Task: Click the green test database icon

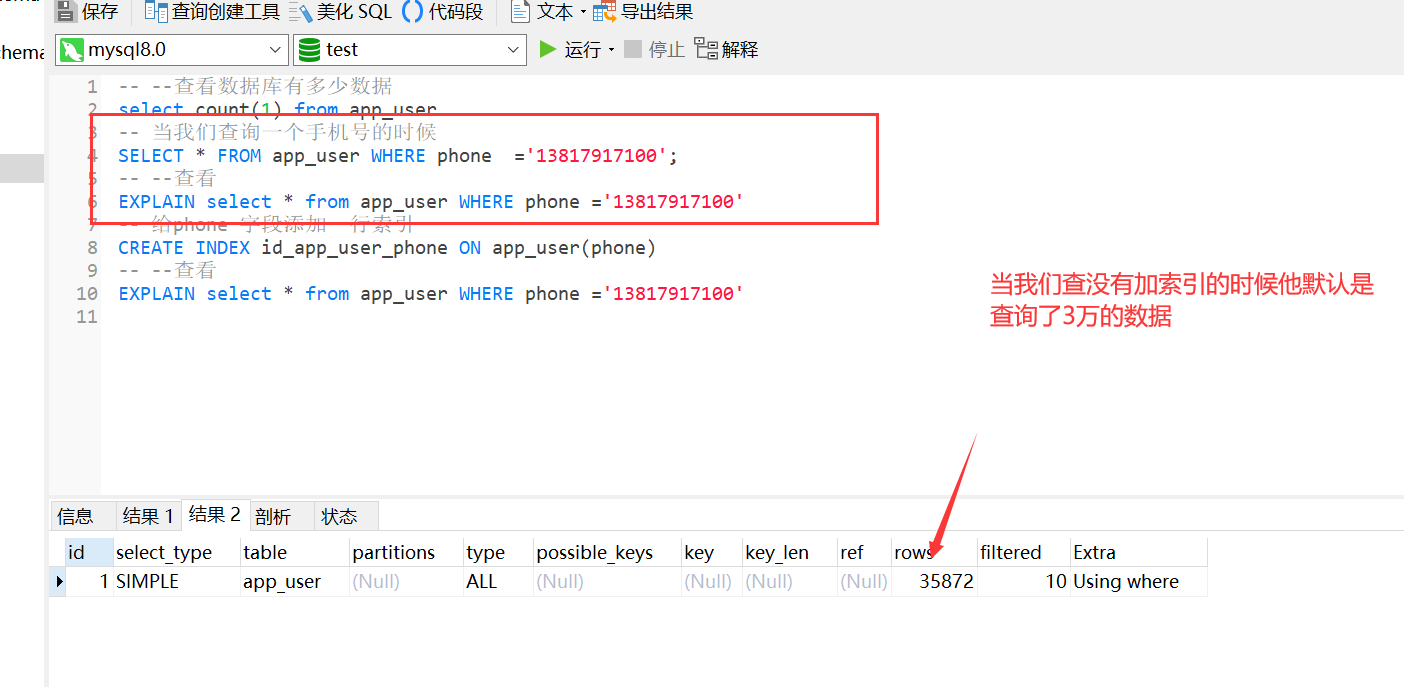Action: tap(309, 50)
